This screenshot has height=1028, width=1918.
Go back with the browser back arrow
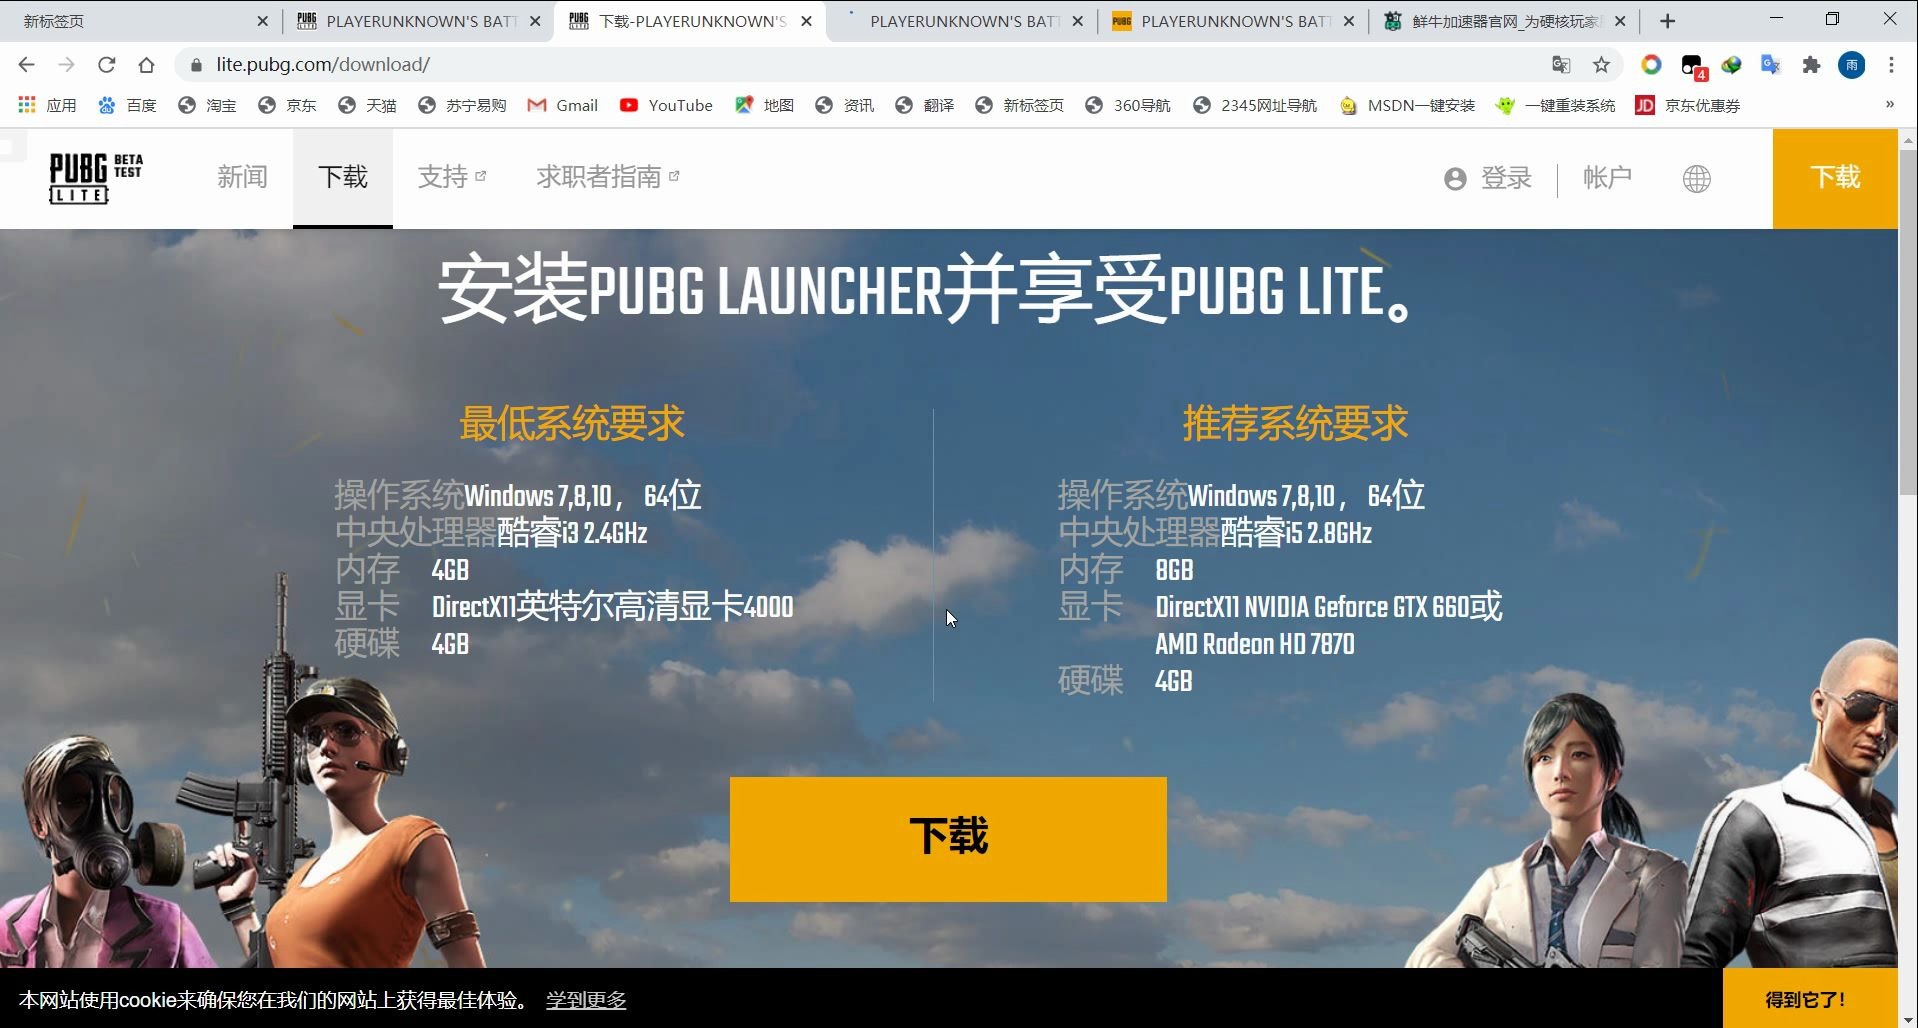(27, 65)
